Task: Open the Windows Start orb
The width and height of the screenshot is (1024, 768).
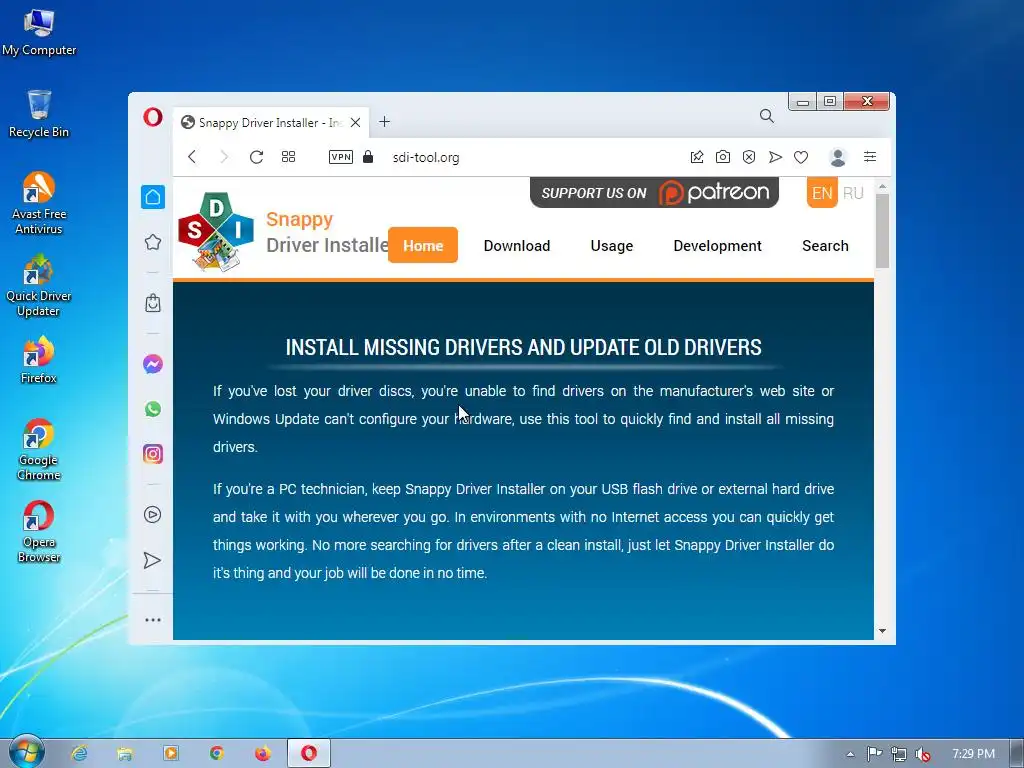Action: [x=26, y=752]
